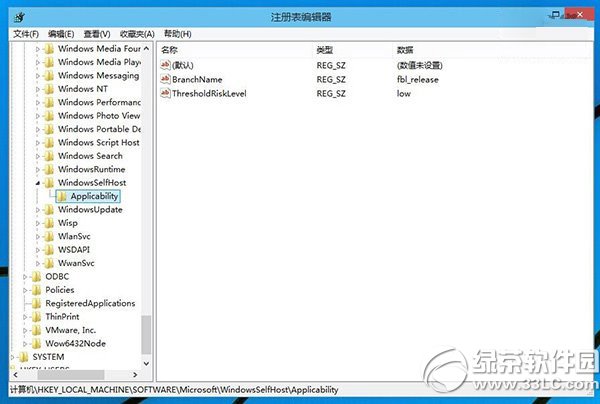The image size is (600, 404).
Task: Expand the SYSTEM tree node
Action: (x=12, y=357)
